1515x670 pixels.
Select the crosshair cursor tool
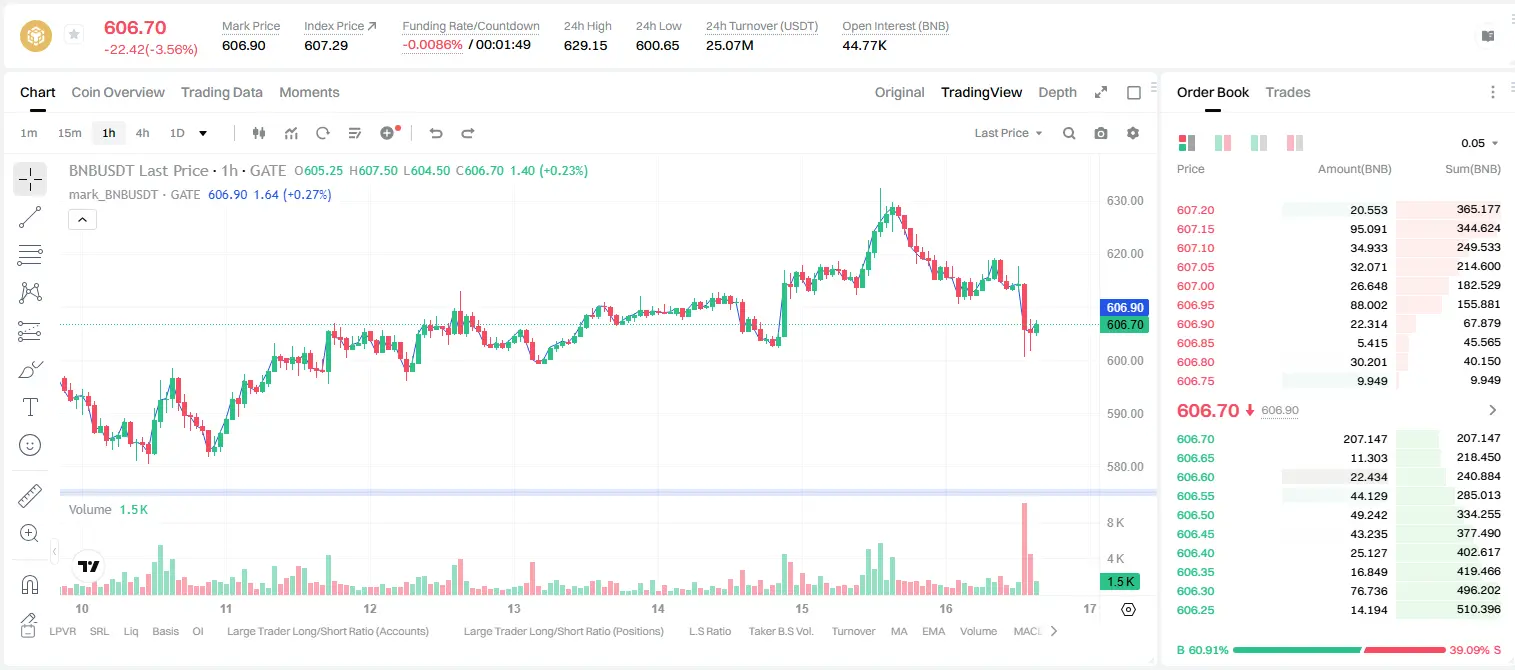(30, 180)
